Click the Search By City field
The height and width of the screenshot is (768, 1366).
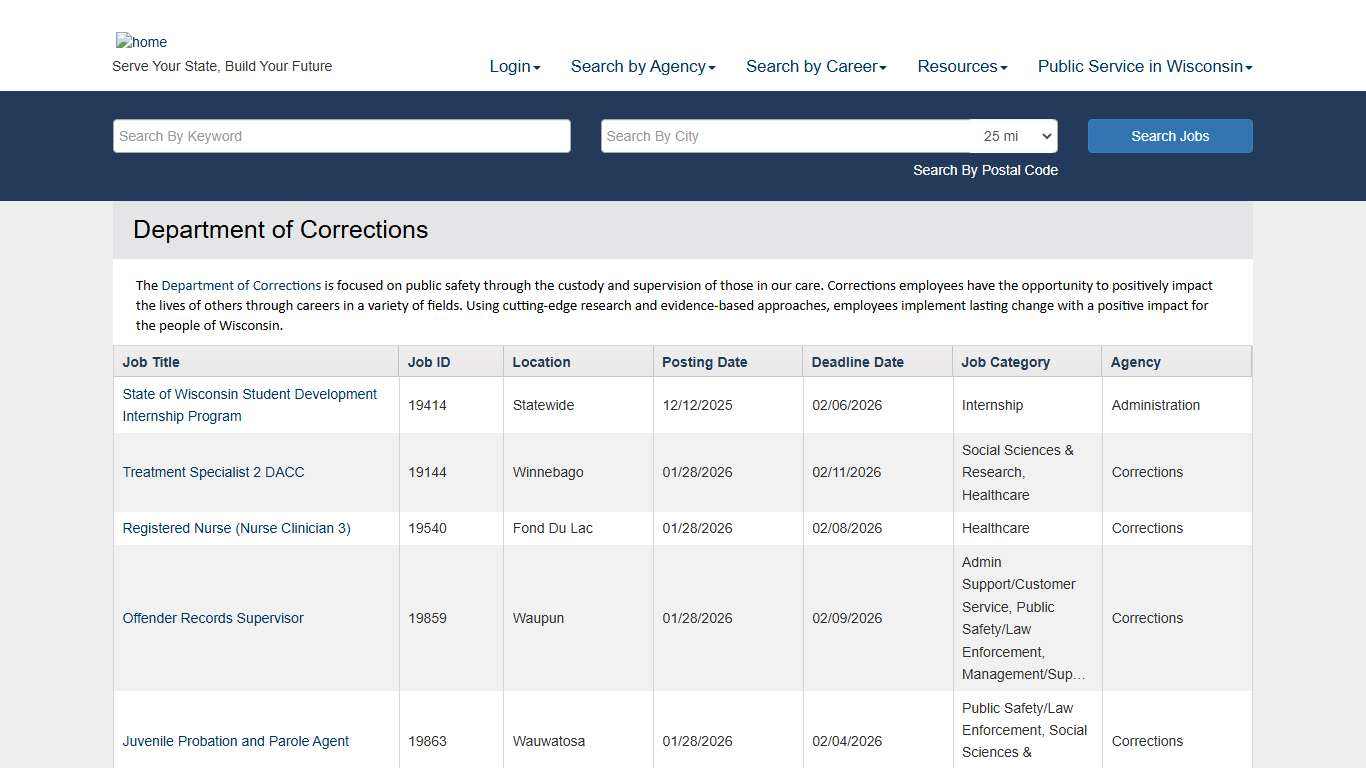pos(785,136)
